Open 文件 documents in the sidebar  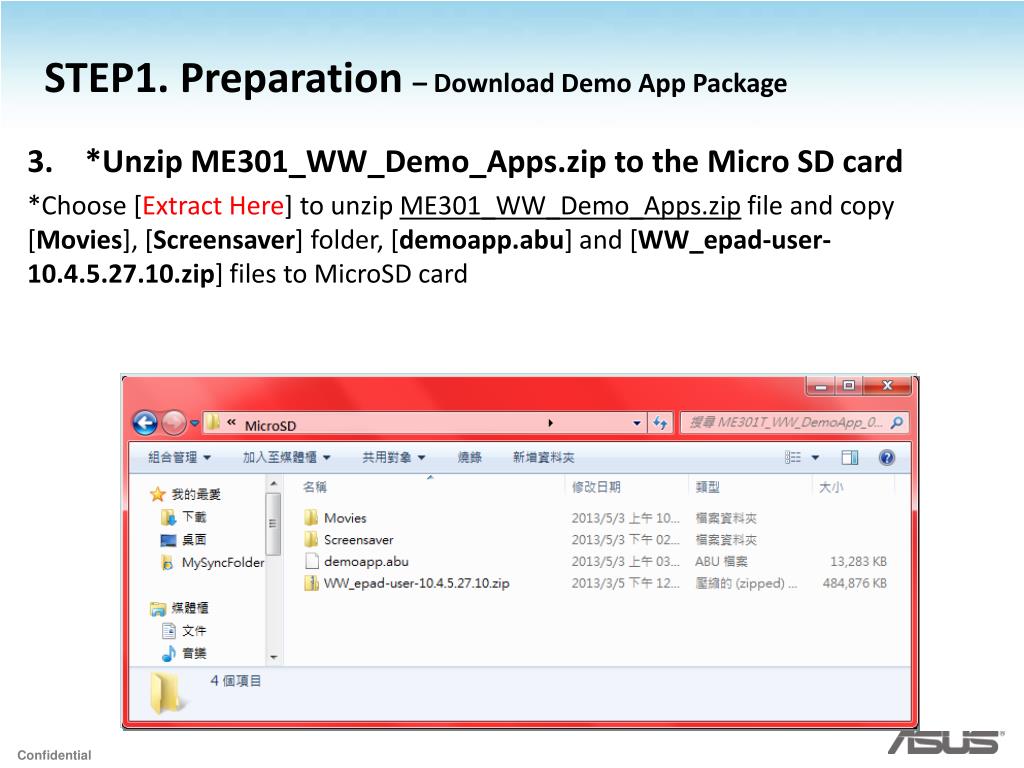tap(194, 631)
